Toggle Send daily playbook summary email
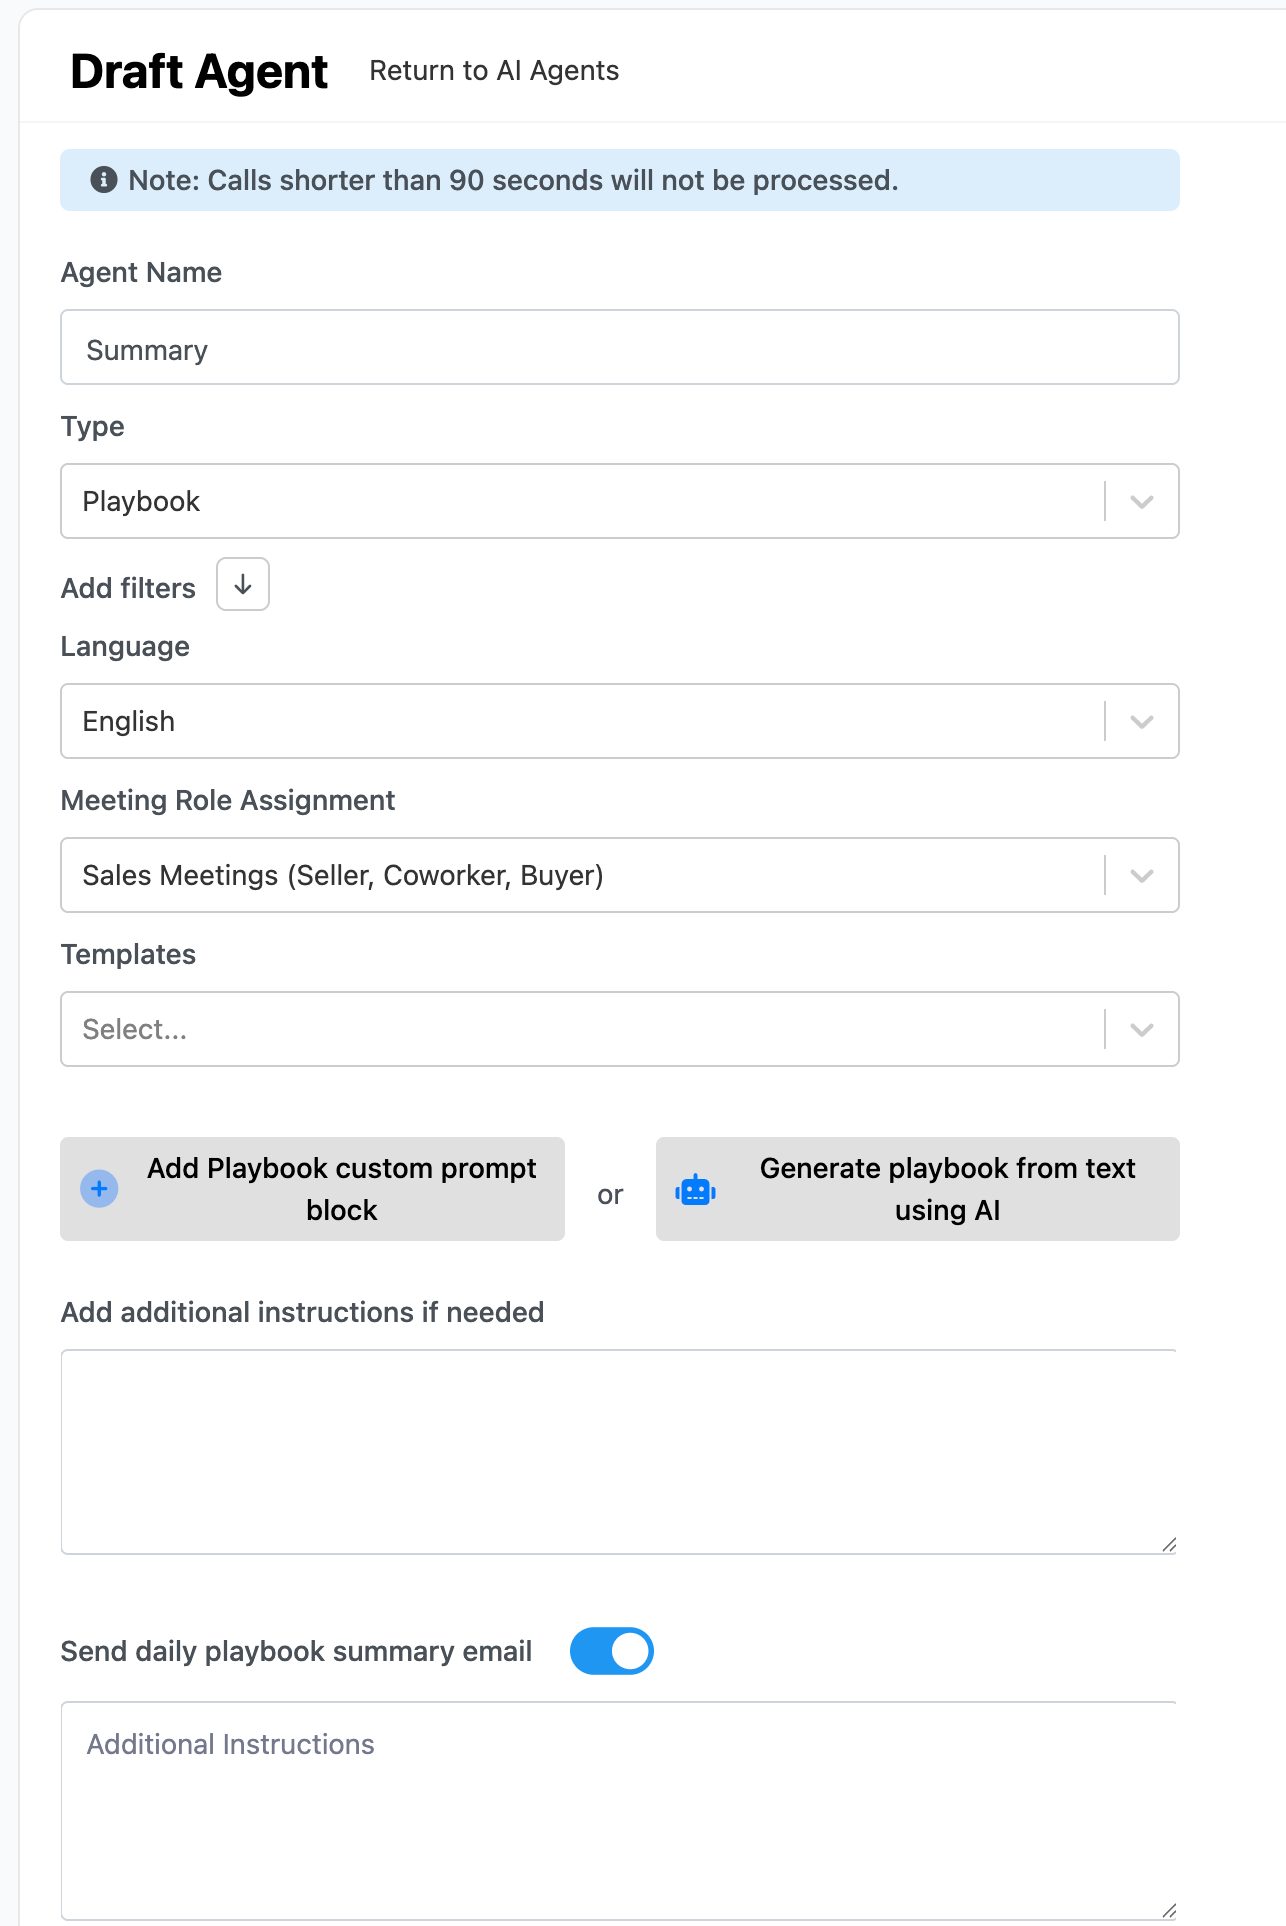This screenshot has width=1286, height=1926. tap(612, 1651)
